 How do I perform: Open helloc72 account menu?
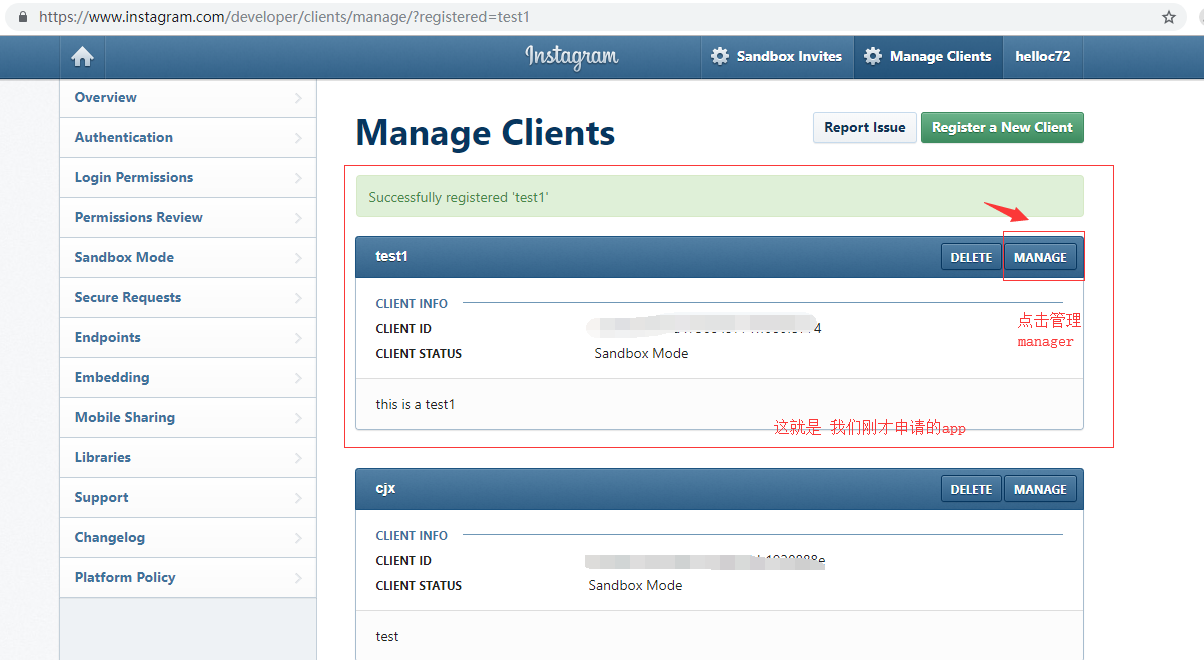1043,57
